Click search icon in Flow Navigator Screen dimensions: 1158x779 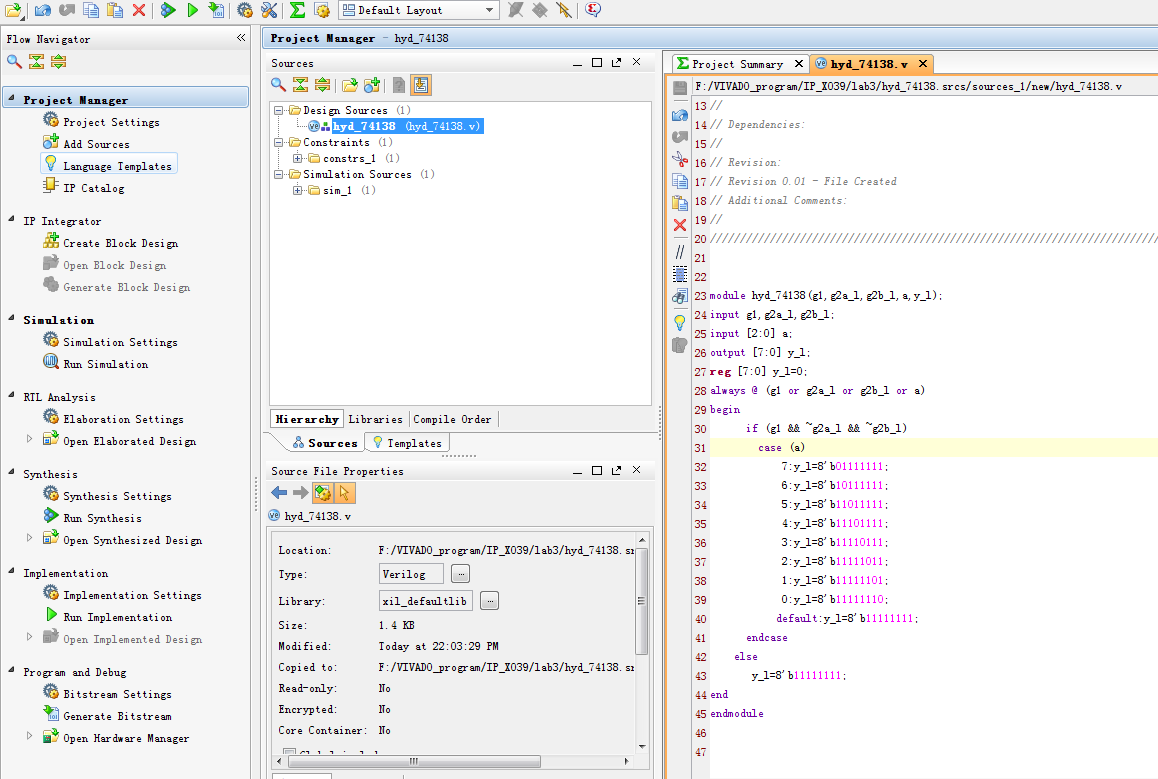[x=14, y=62]
